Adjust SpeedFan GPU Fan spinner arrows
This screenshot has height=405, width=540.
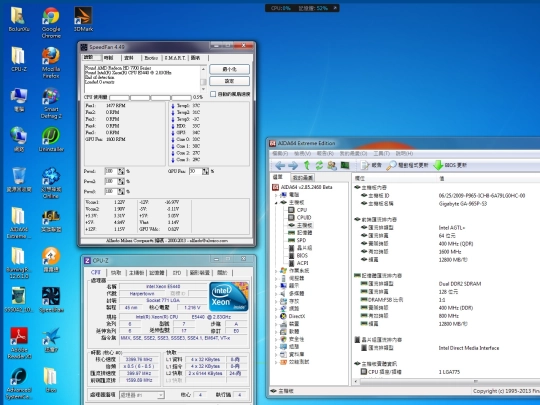click(205, 171)
